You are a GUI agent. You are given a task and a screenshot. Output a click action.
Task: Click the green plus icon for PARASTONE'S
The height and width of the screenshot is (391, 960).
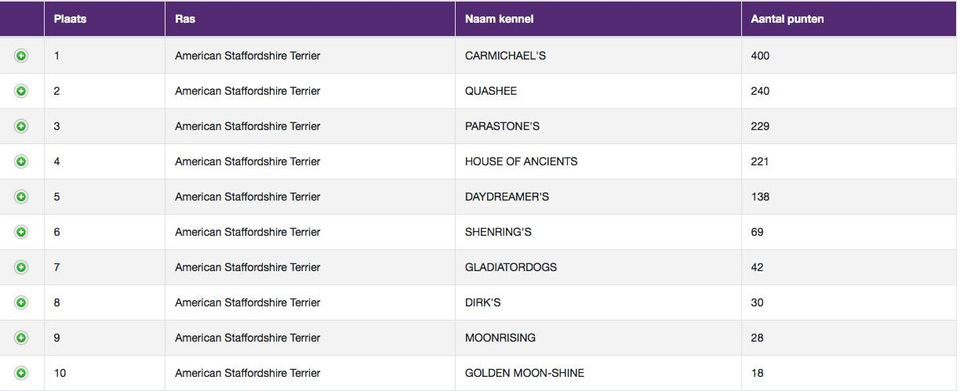point(21,127)
